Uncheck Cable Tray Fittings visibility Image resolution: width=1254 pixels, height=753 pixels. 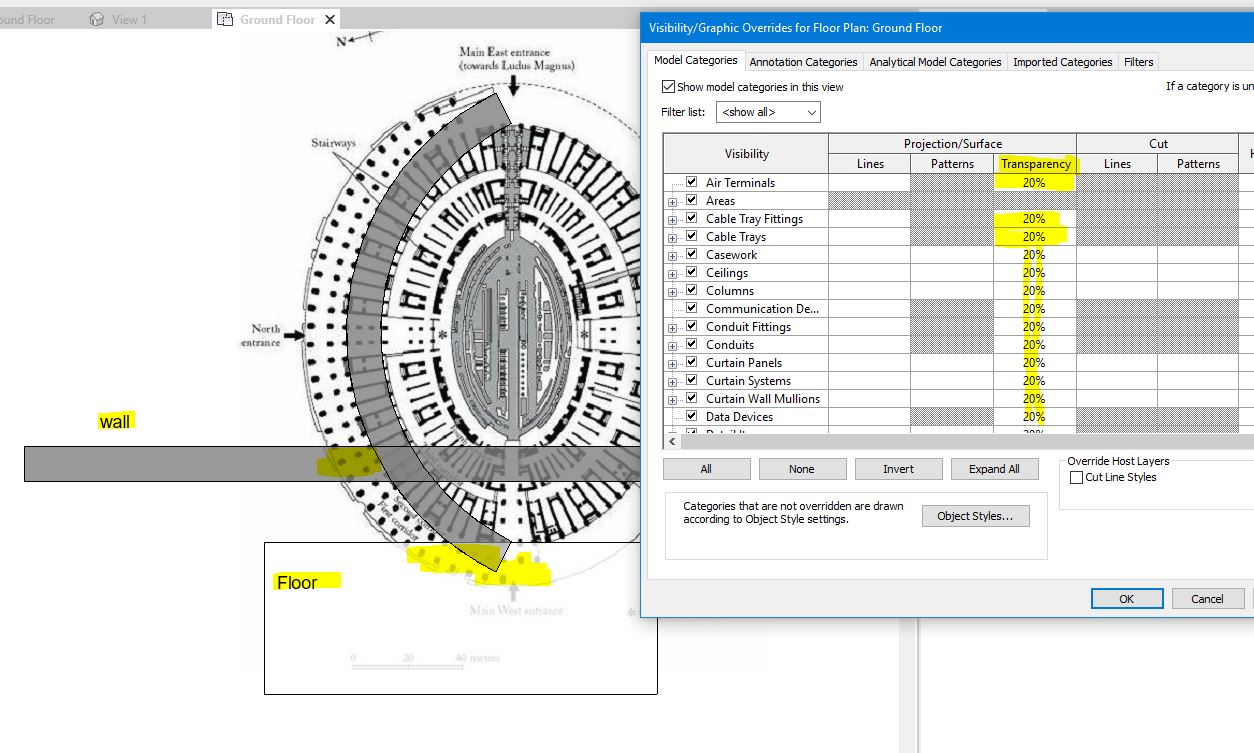click(692, 218)
